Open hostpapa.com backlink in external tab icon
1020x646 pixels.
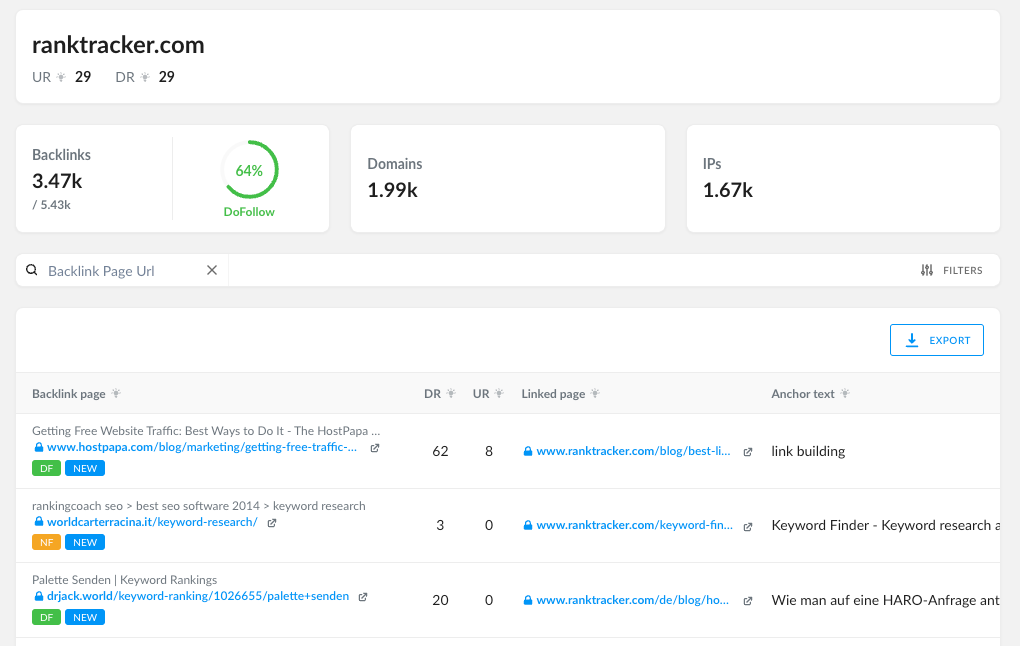(375, 448)
